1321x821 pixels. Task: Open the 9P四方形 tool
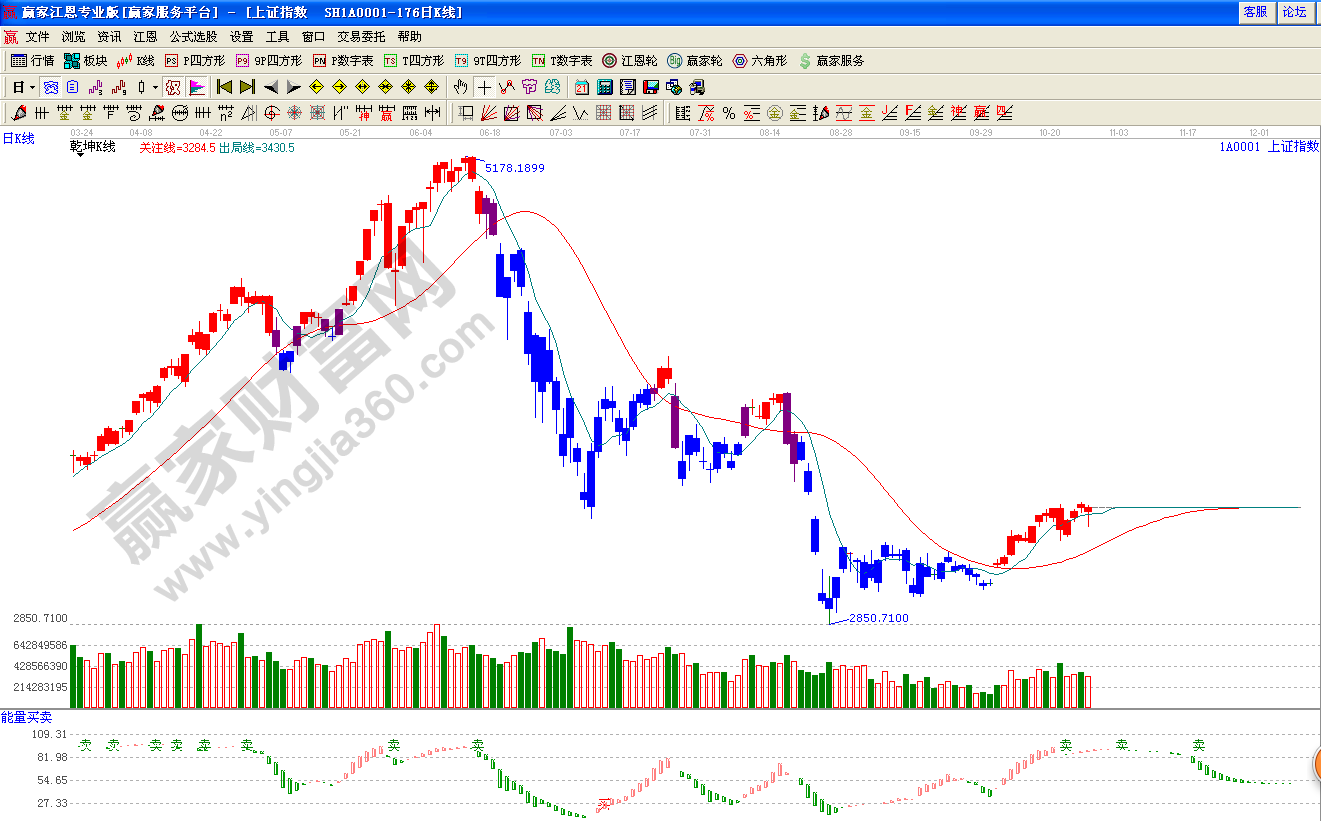[x=268, y=61]
